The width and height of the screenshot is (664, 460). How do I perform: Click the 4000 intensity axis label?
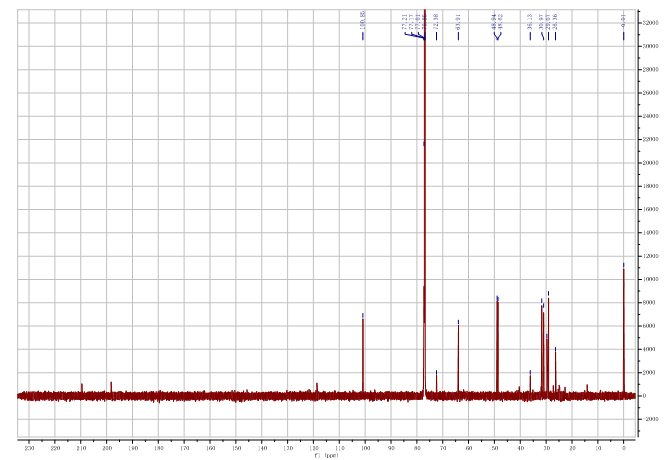point(650,349)
